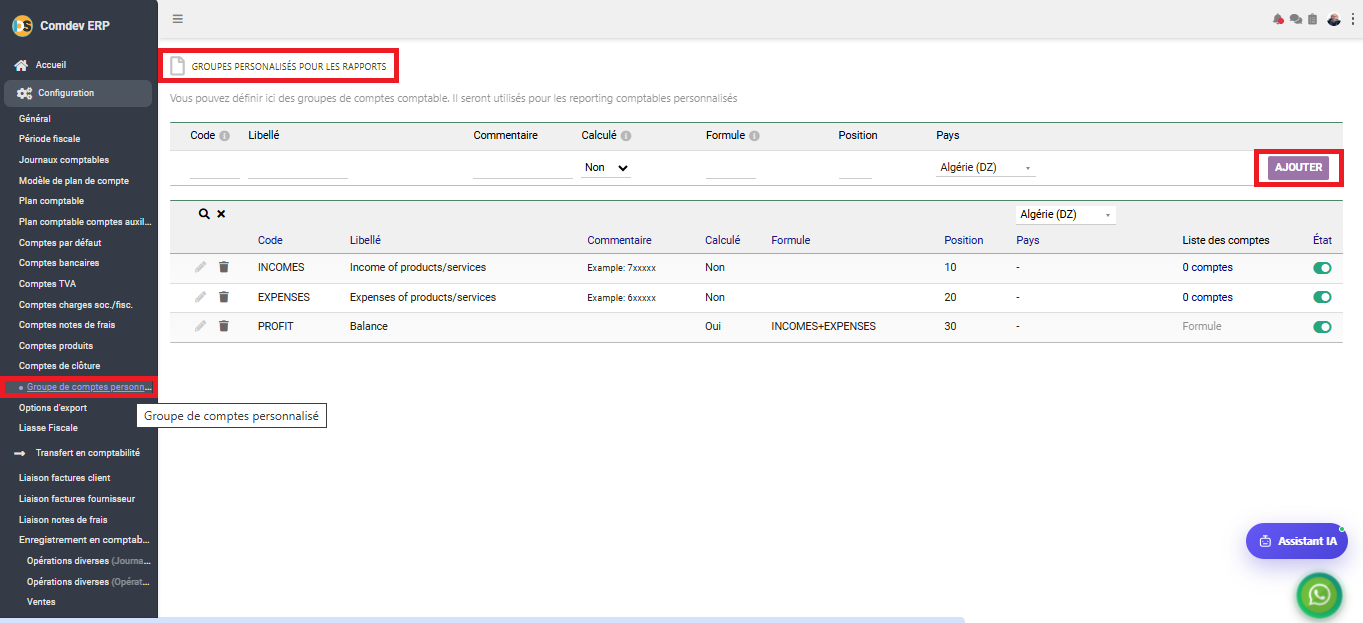The height and width of the screenshot is (623, 1363).
Task: Click the page document icon beside the title
Action: click(x=178, y=66)
